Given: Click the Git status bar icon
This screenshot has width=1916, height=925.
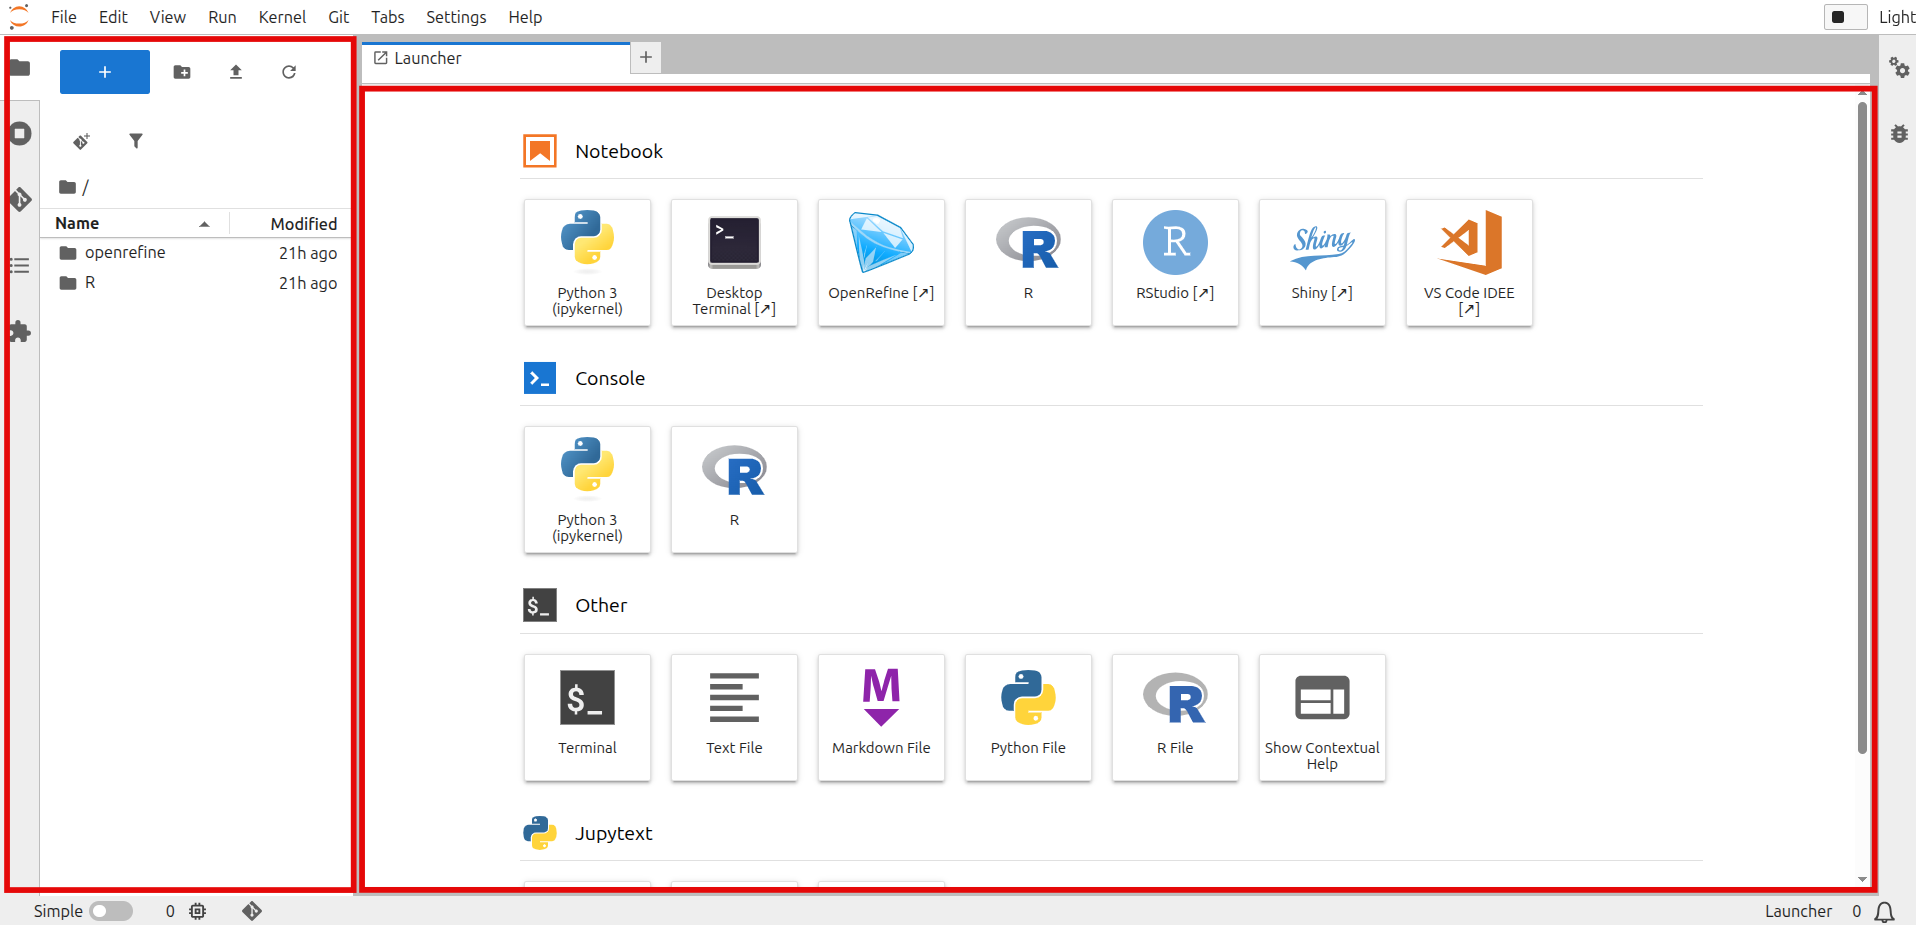Looking at the screenshot, I should [252, 911].
